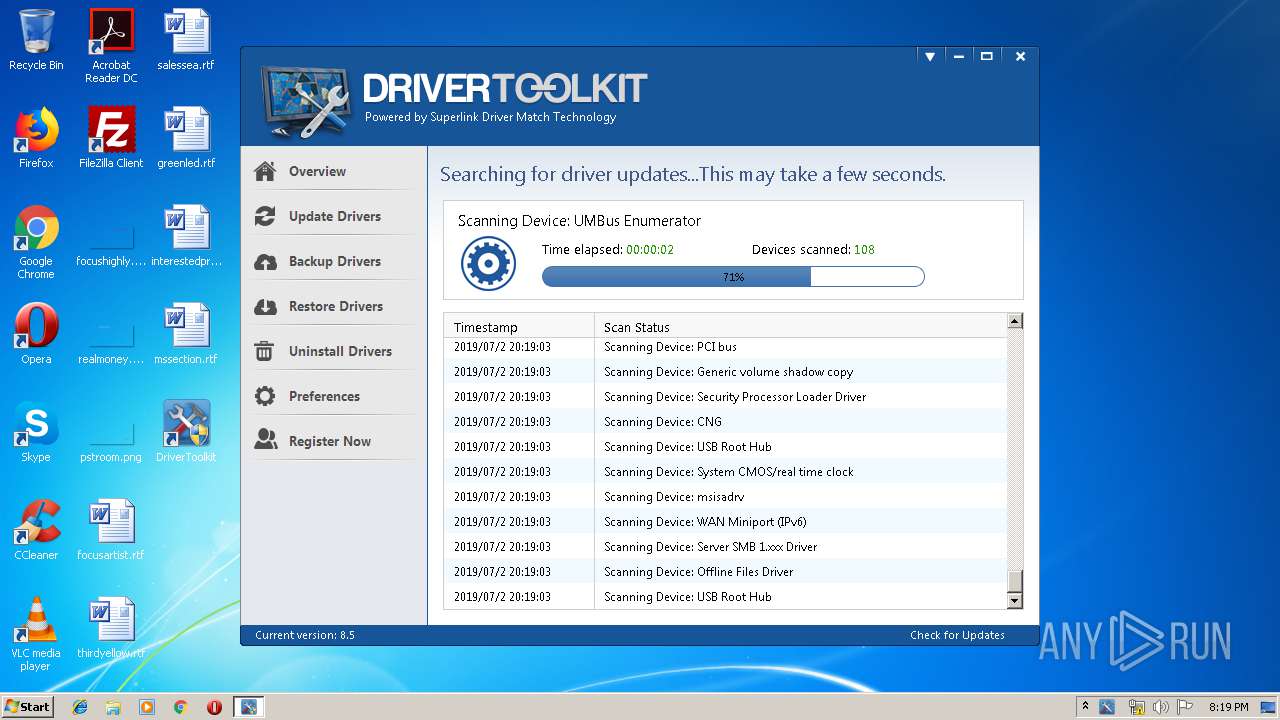Select the 'System CMOS/real time clock' row

725,472
